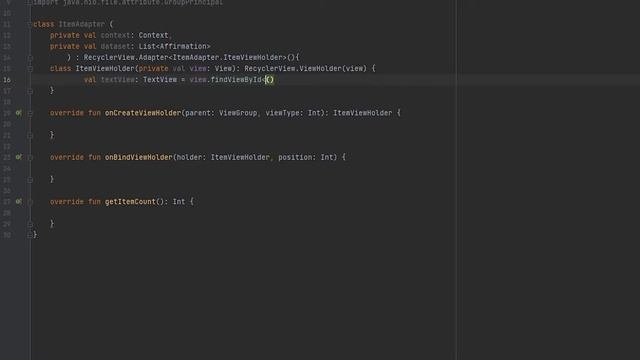Screen dimensions: 640x360
Task: Collapse the onBindViewHolder function fold marker
Action: (30, 157)
